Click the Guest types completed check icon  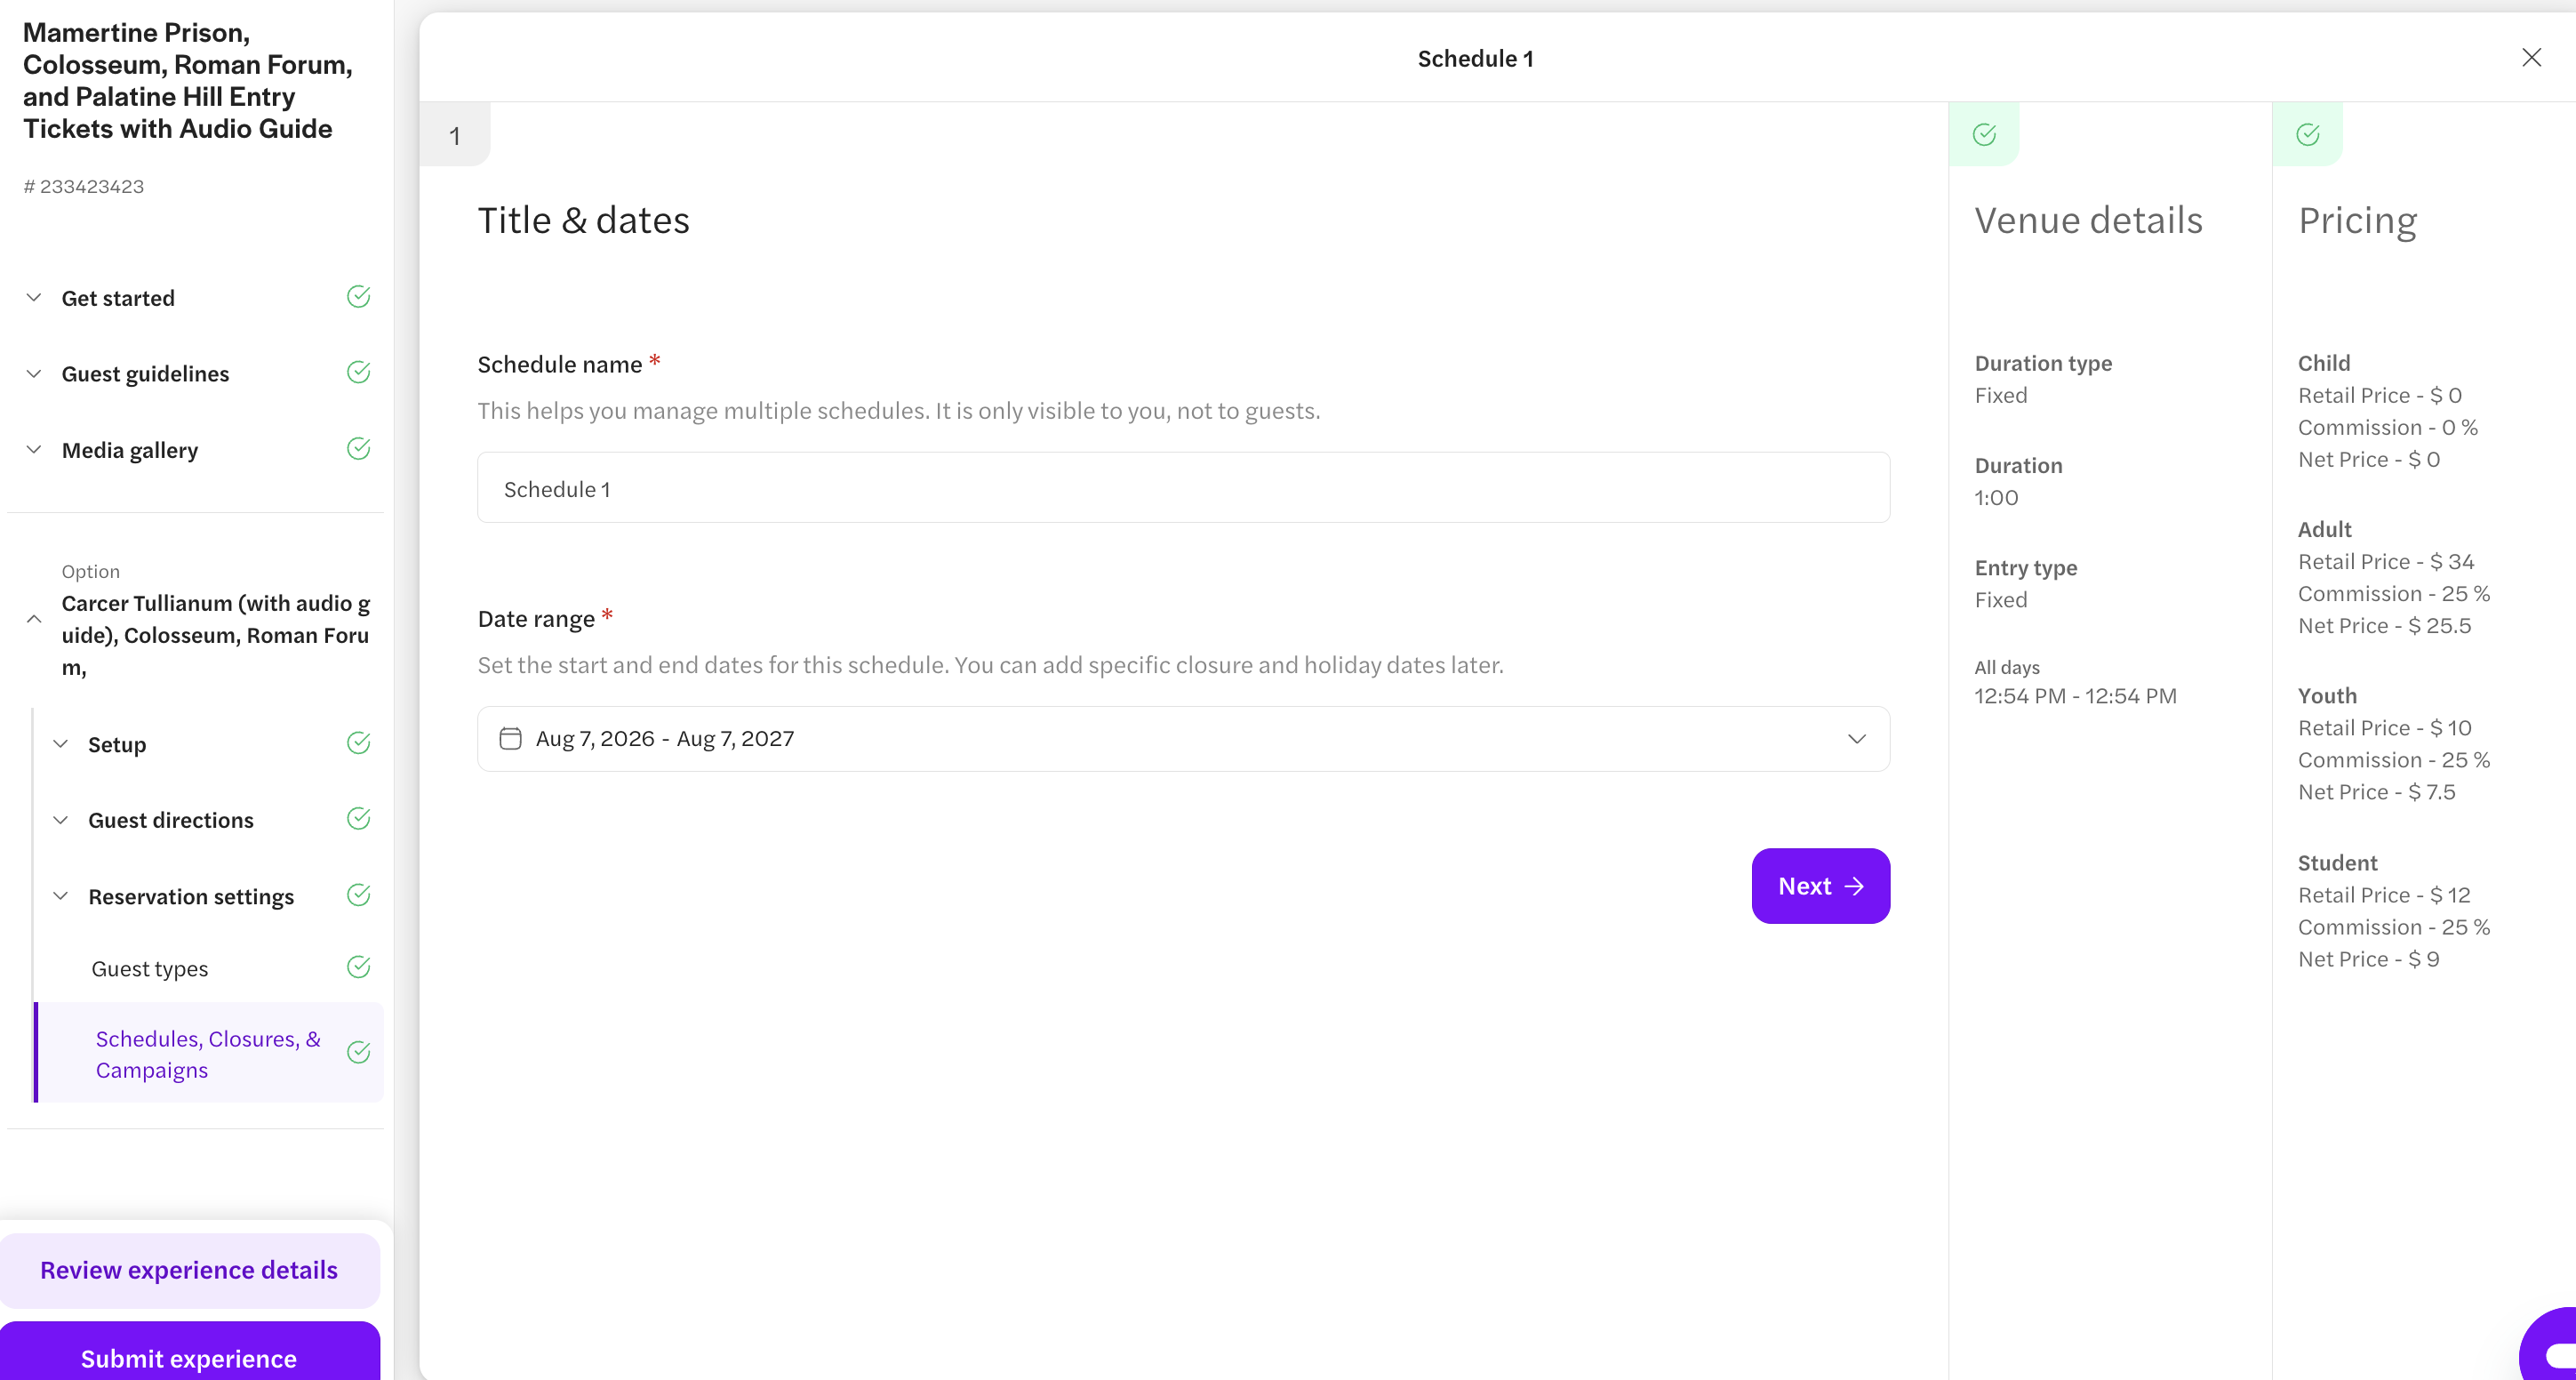tap(358, 967)
